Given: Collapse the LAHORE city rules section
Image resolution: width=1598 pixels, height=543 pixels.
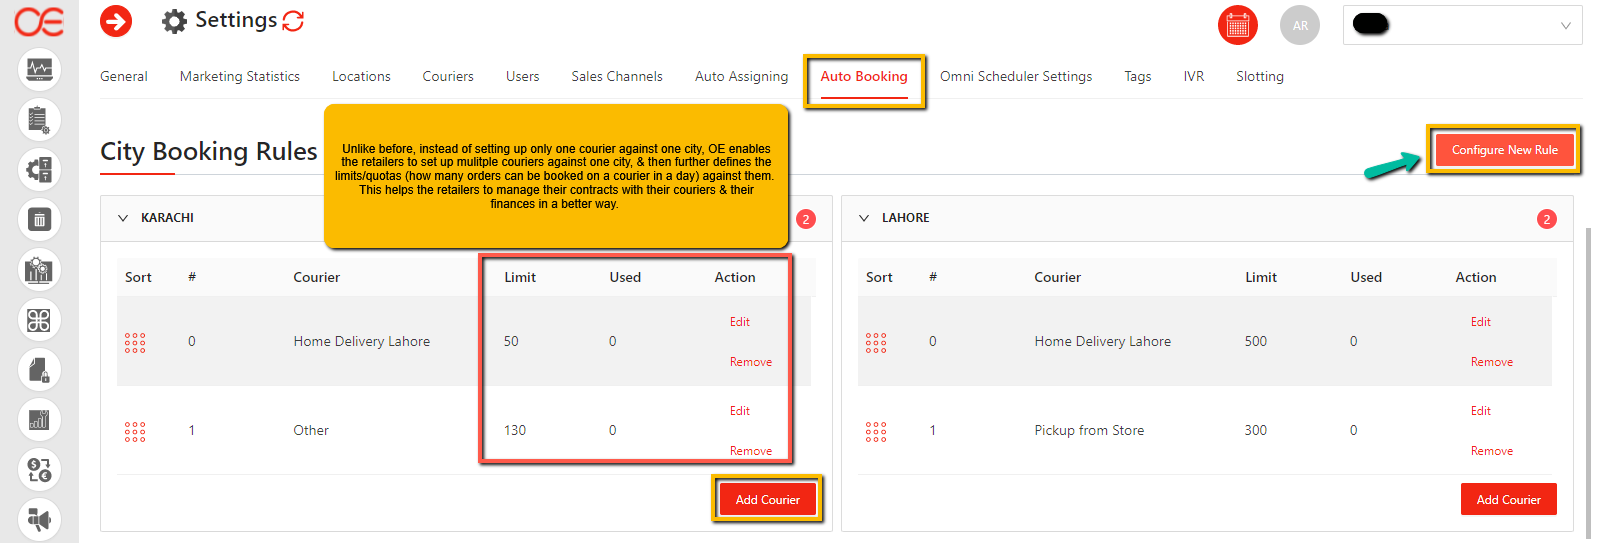Looking at the screenshot, I should click(x=864, y=218).
